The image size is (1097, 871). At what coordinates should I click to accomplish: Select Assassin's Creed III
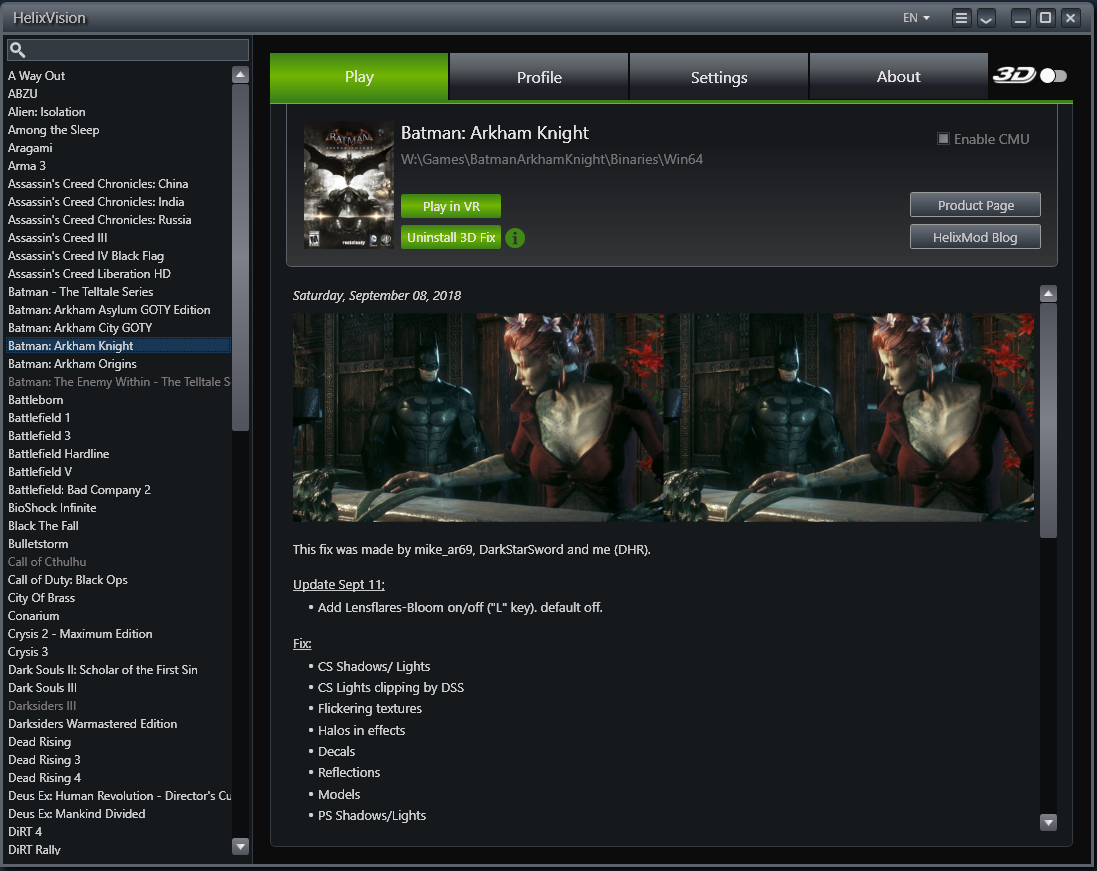pyautogui.click(x=57, y=238)
